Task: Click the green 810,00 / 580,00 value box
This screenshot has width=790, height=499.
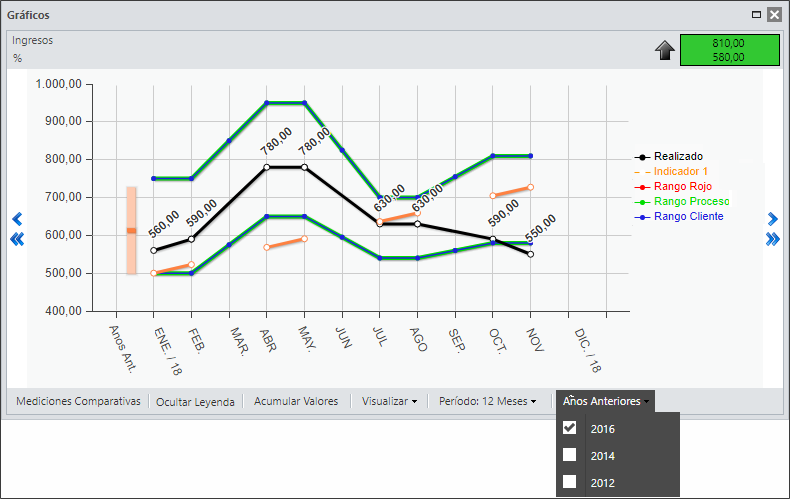Action: coord(730,50)
